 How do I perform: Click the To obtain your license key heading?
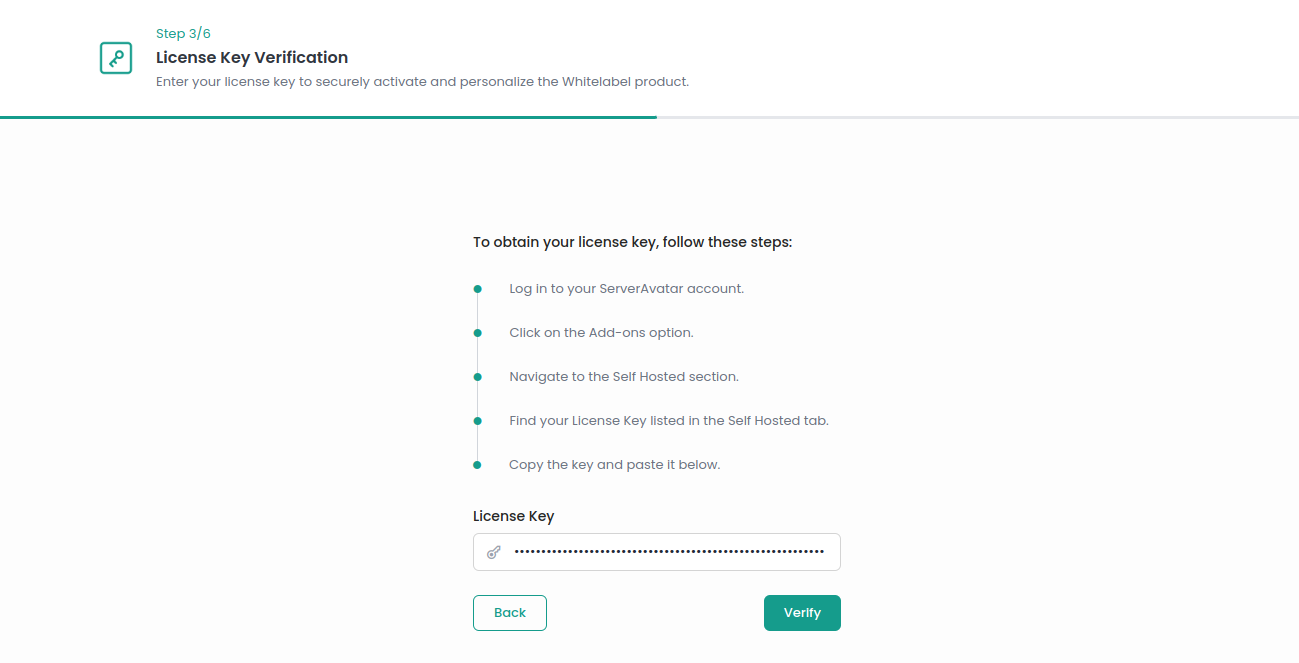pyautogui.click(x=632, y=242)
